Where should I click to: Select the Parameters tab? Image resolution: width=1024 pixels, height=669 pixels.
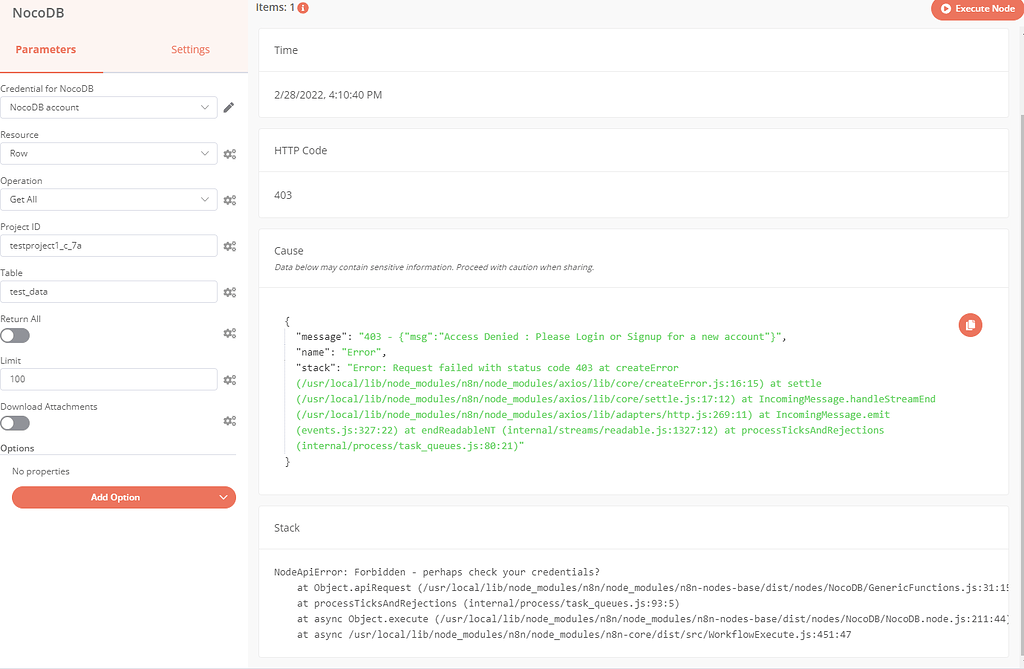tap(46, 50)
